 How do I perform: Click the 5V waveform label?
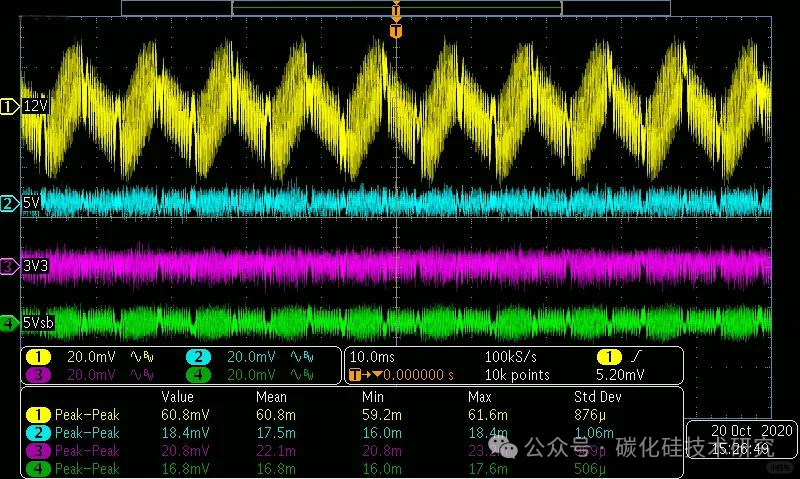coord(31,204)
